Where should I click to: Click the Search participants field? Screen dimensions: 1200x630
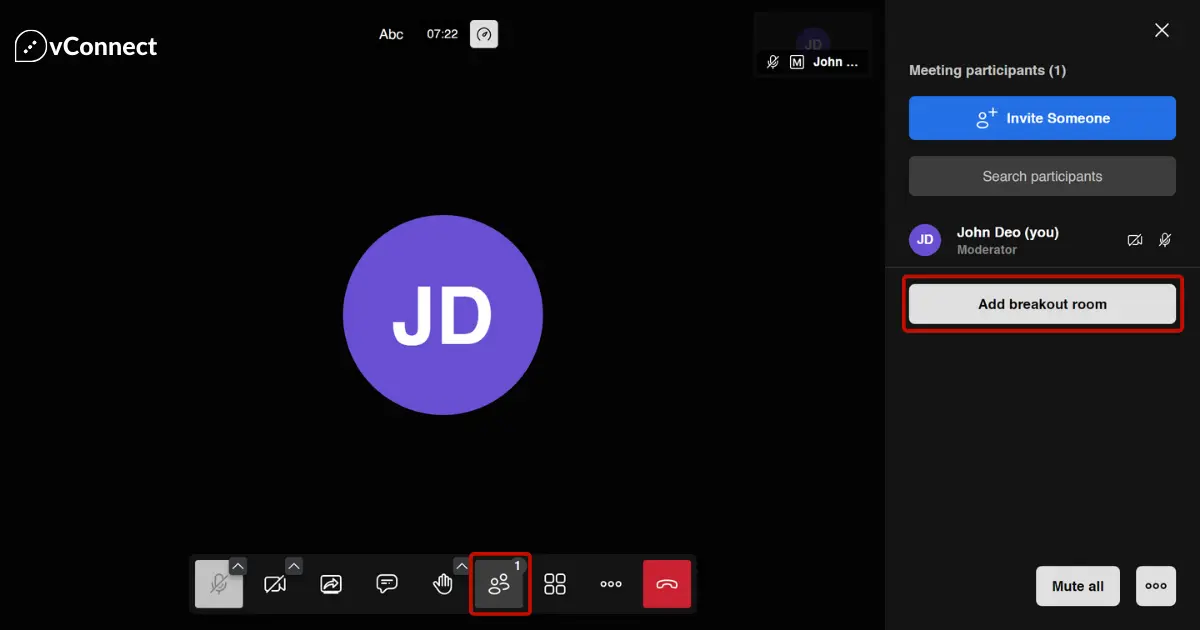coord(1042,176)
